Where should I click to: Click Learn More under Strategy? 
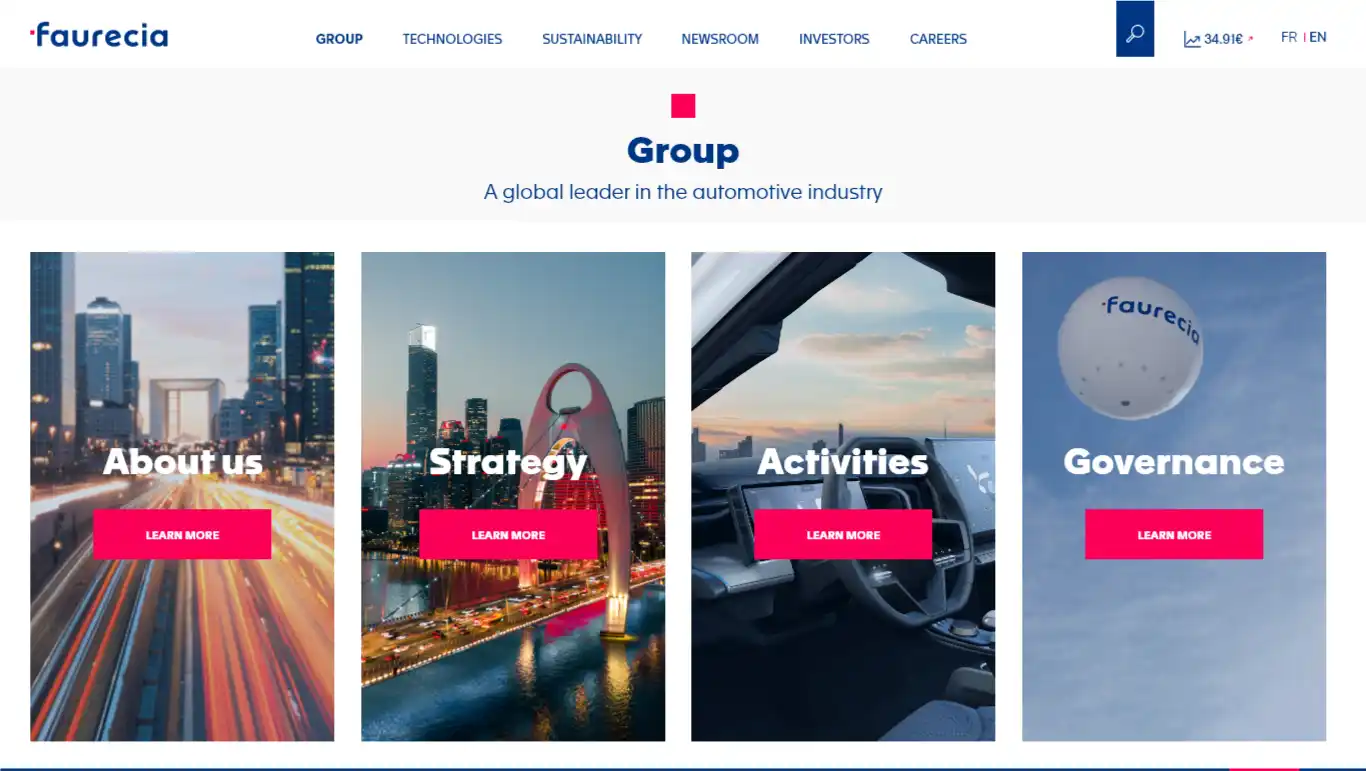point(508,535)
